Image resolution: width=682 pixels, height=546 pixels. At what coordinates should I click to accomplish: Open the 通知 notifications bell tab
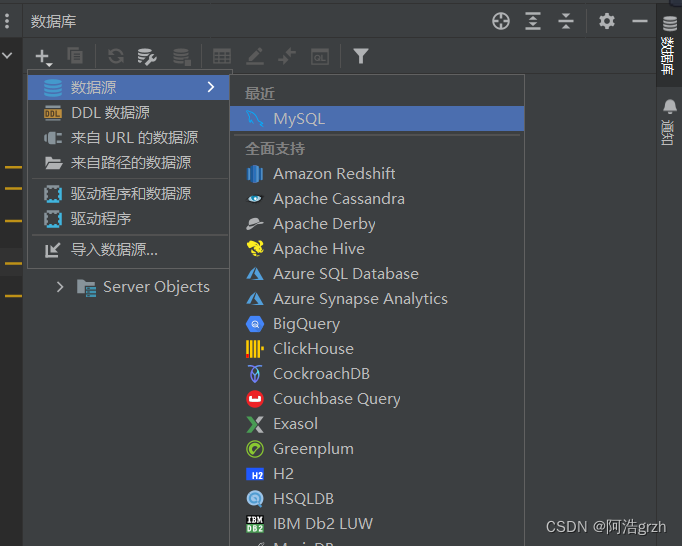pyautogui.click(x=669, y=122)
